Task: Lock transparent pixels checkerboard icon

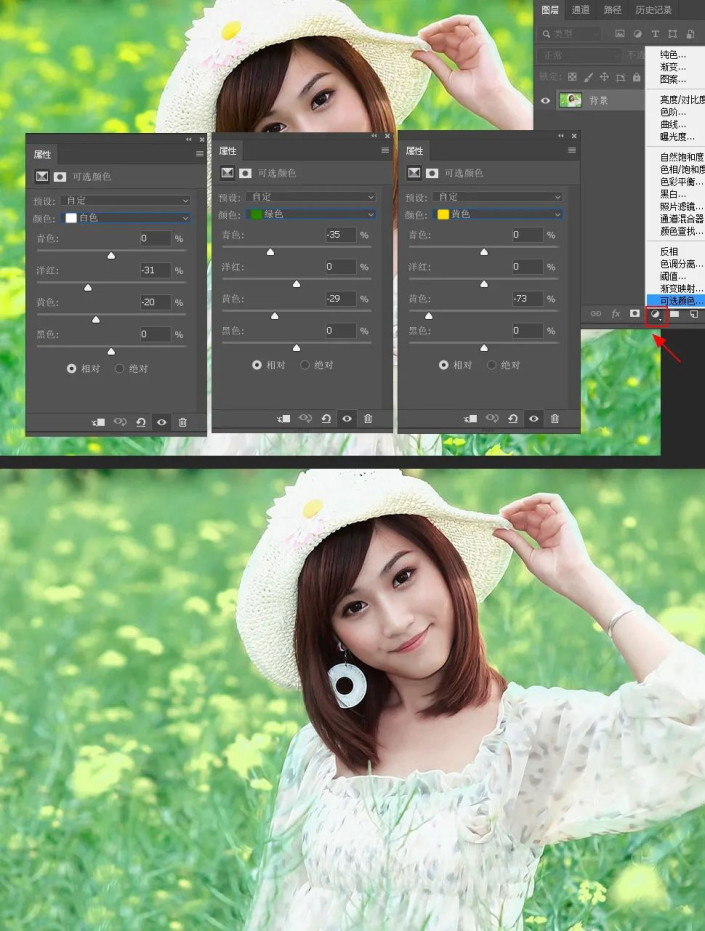Action: (572, 77)
